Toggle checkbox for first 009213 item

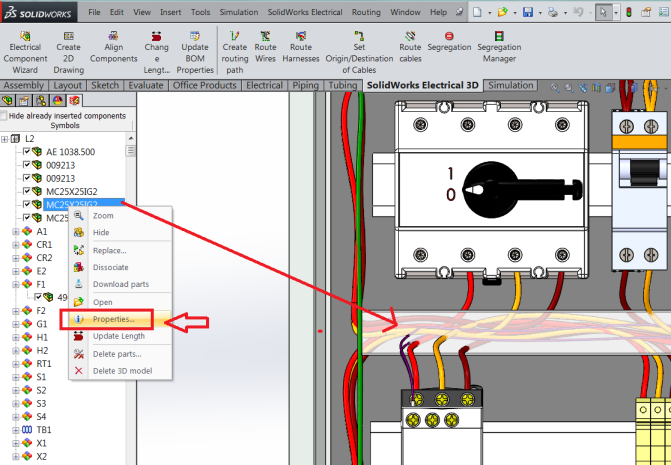27,165
